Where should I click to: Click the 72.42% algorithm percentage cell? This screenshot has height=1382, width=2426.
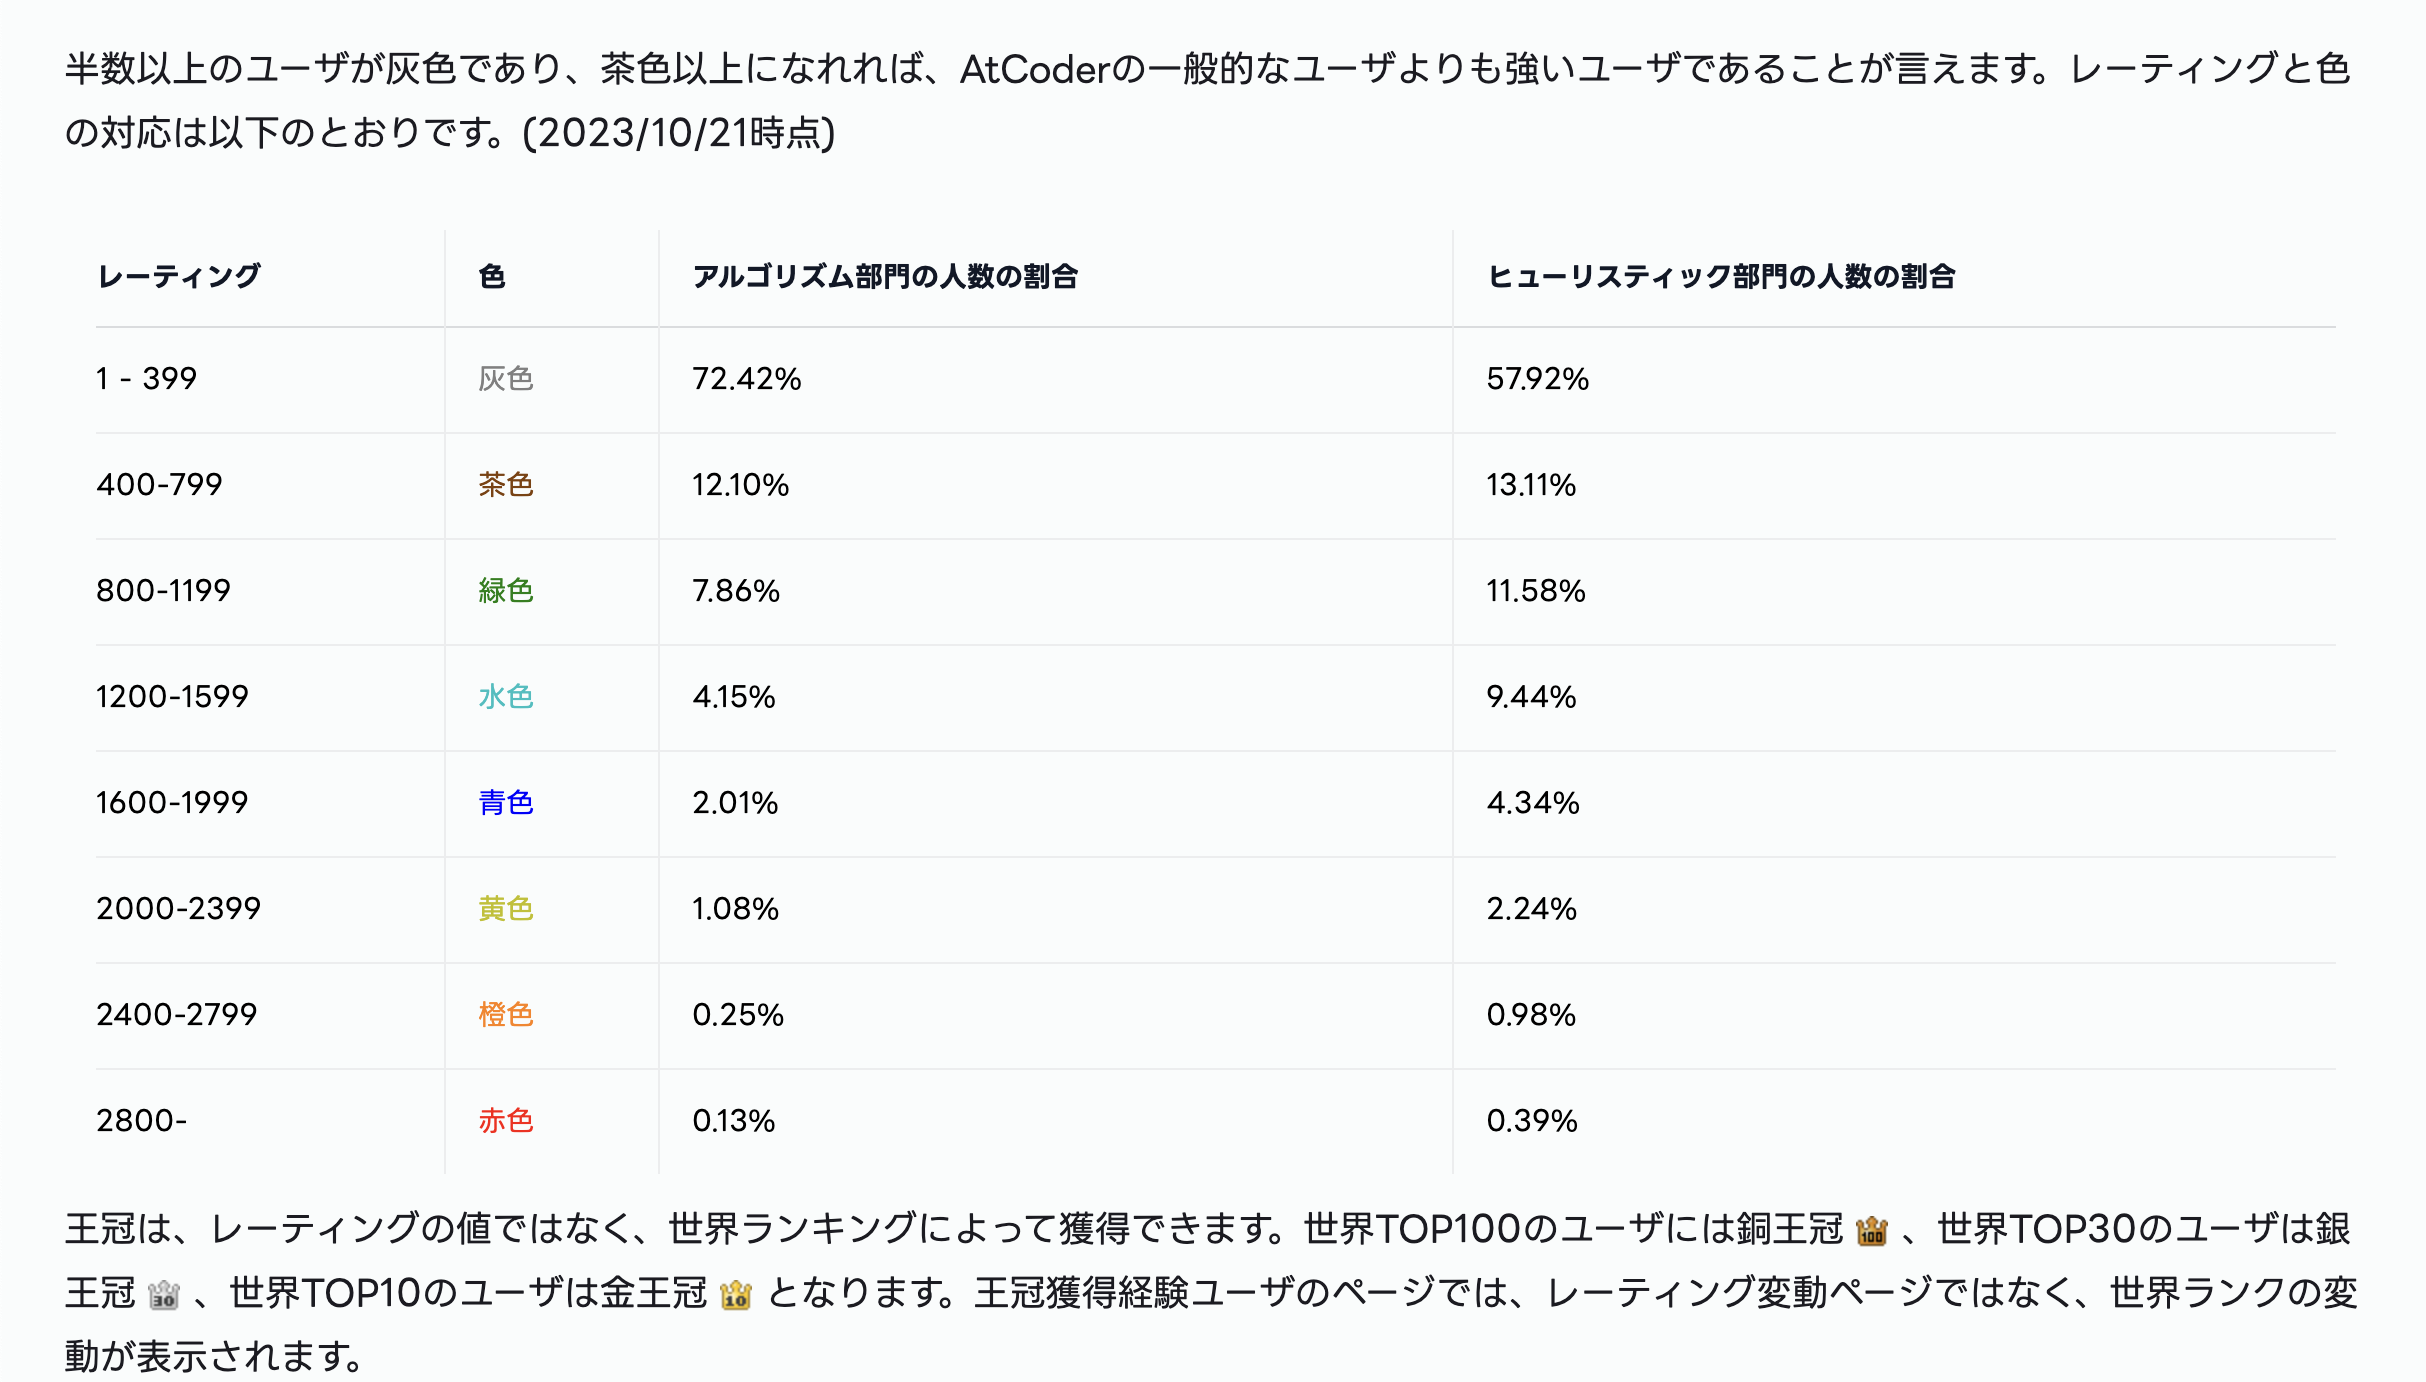click(x=747, y=379)
